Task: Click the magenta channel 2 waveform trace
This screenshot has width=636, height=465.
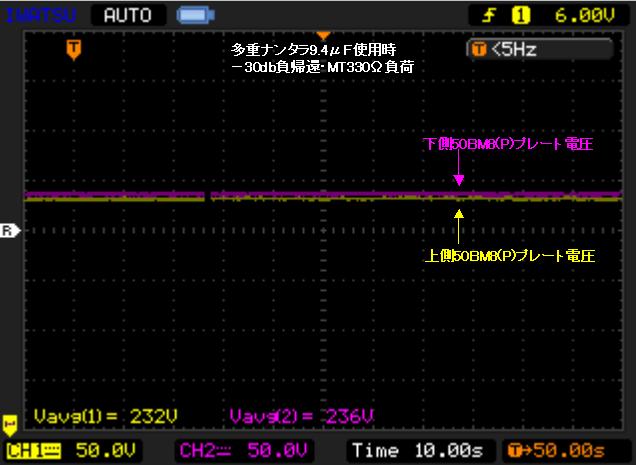Action: tap(300, 194)
